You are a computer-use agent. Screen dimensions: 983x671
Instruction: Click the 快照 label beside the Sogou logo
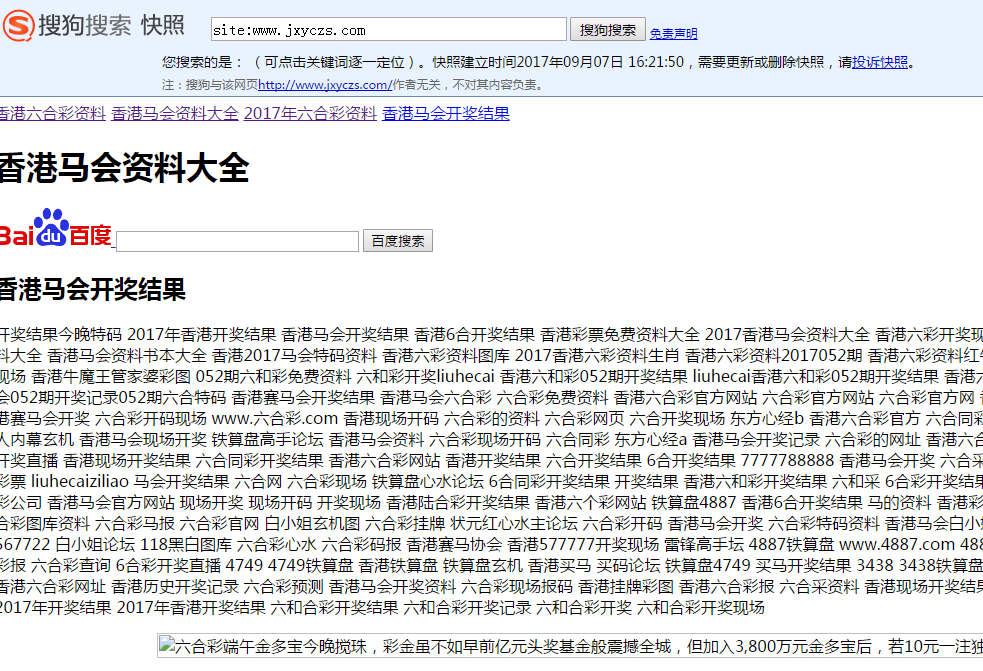[x=163, y=25]
